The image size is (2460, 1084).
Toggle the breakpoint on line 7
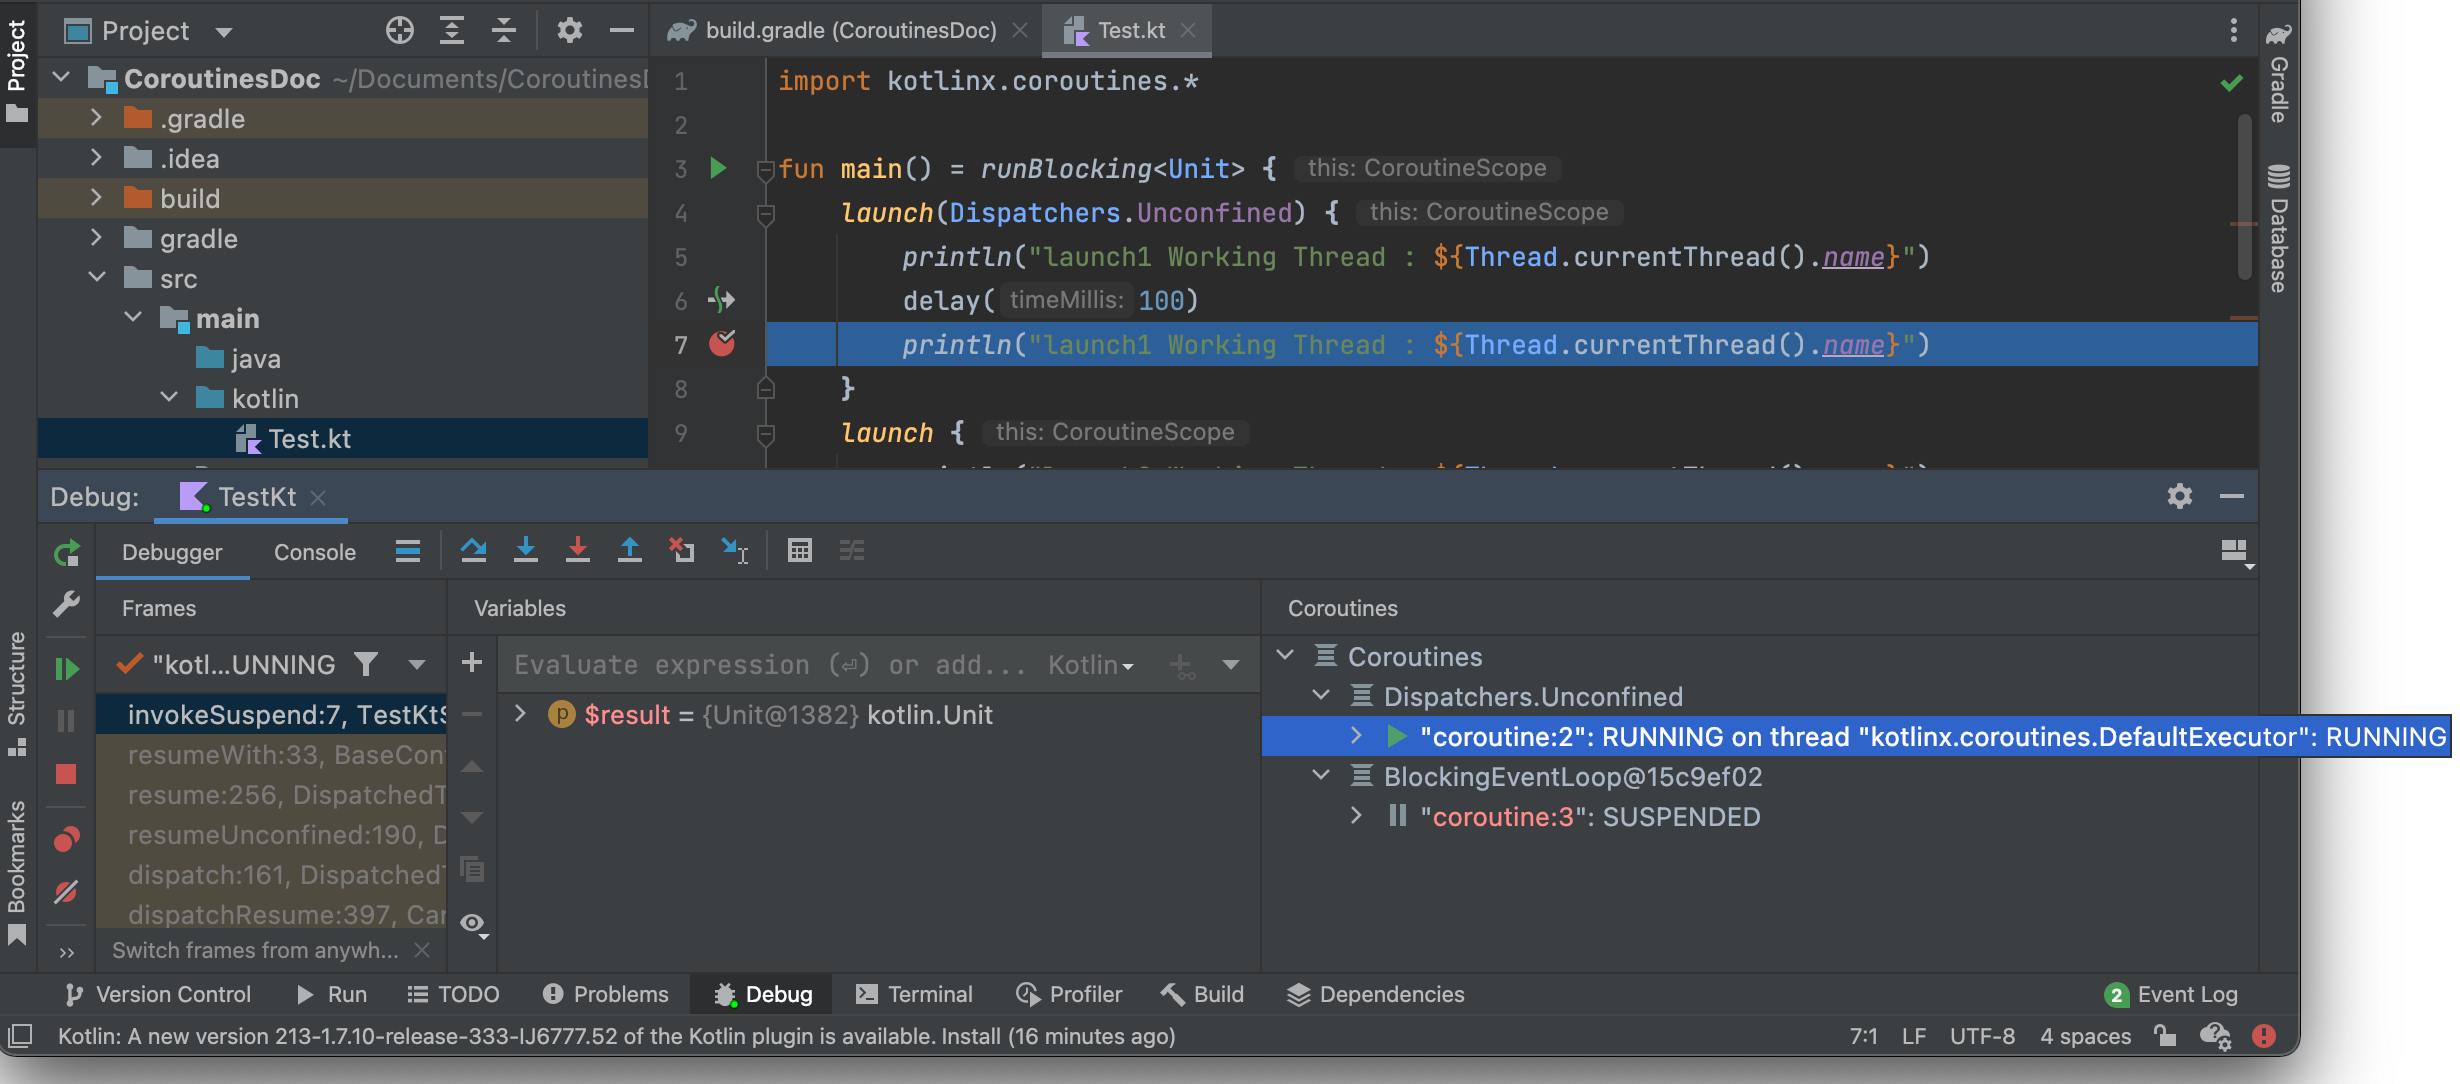721,344
